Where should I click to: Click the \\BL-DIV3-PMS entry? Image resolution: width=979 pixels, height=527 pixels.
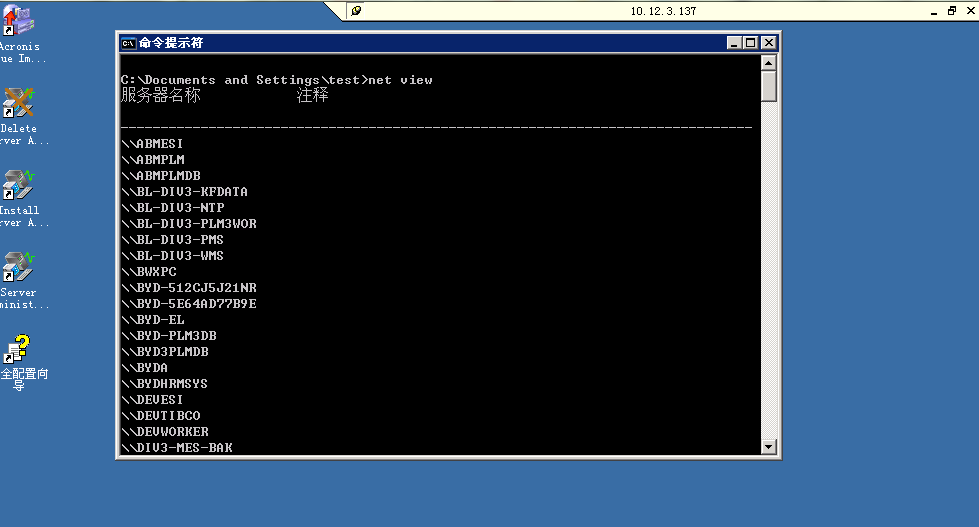click(172, 240)
